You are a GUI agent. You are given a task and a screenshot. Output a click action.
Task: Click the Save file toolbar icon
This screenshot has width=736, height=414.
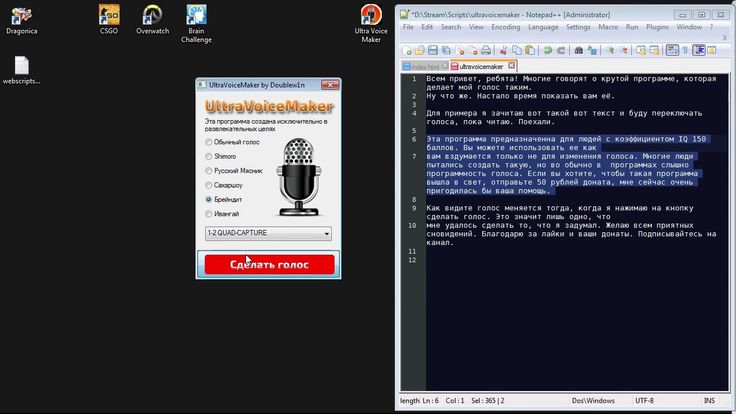[x=432, y=50]
